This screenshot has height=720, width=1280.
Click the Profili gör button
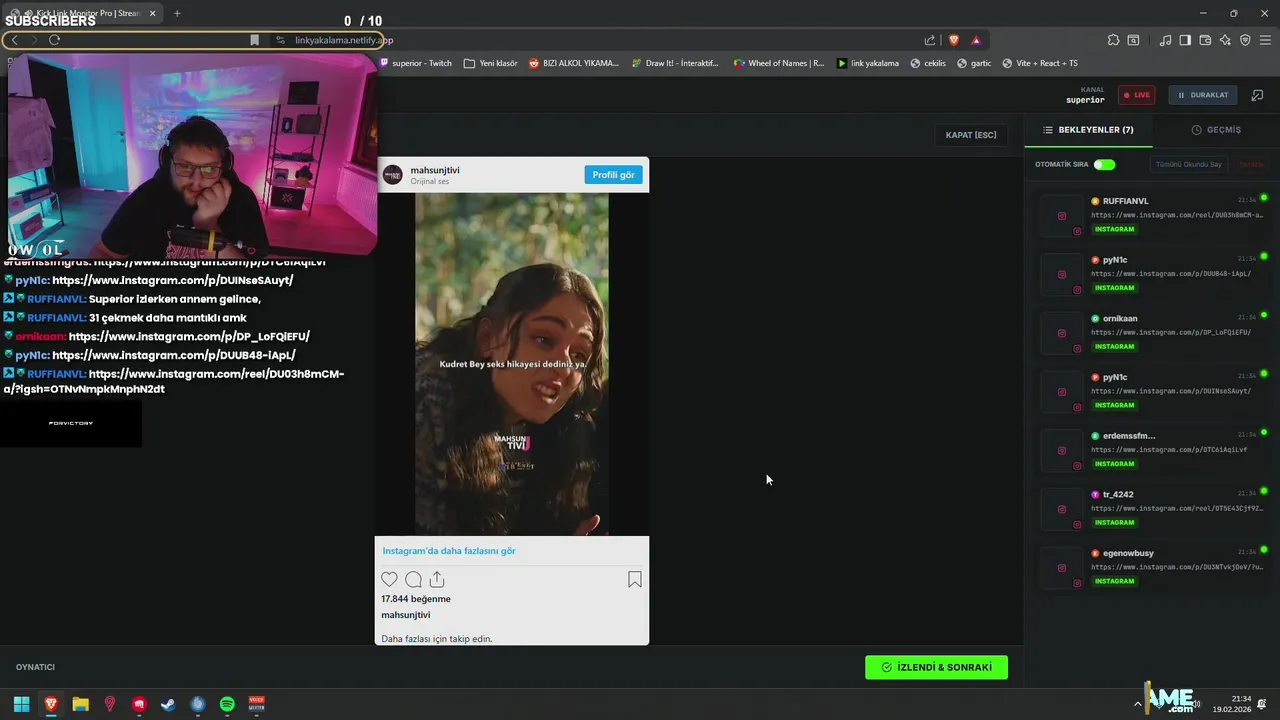coord(613,175)
